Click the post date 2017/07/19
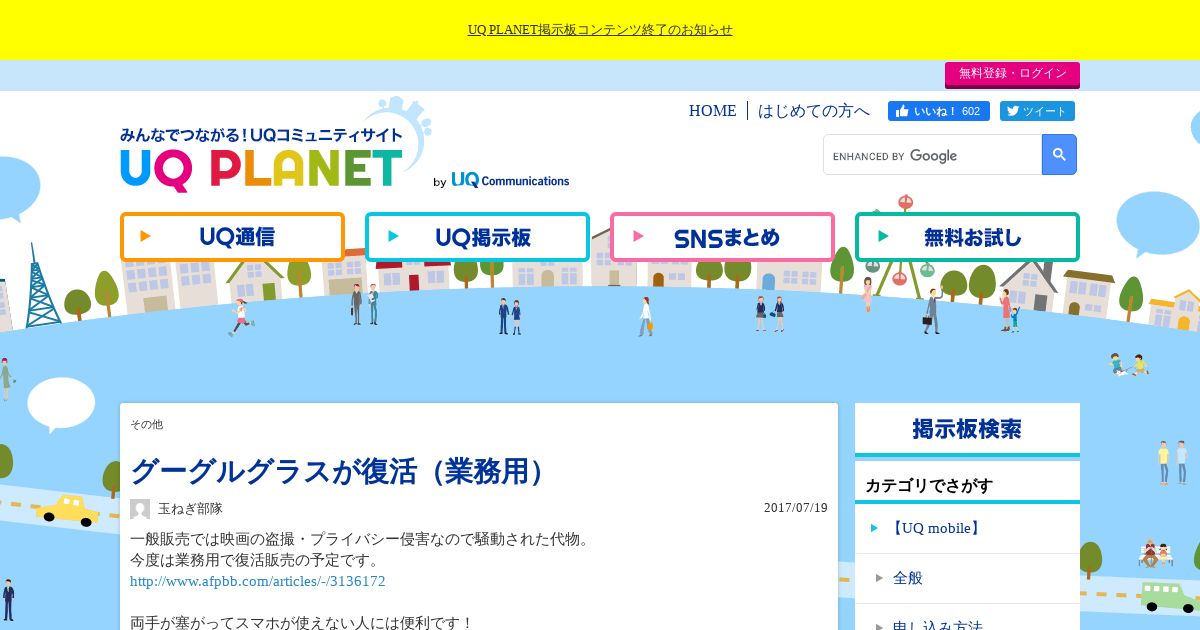This screenshot has width=1200, height=630. point(796,508)
